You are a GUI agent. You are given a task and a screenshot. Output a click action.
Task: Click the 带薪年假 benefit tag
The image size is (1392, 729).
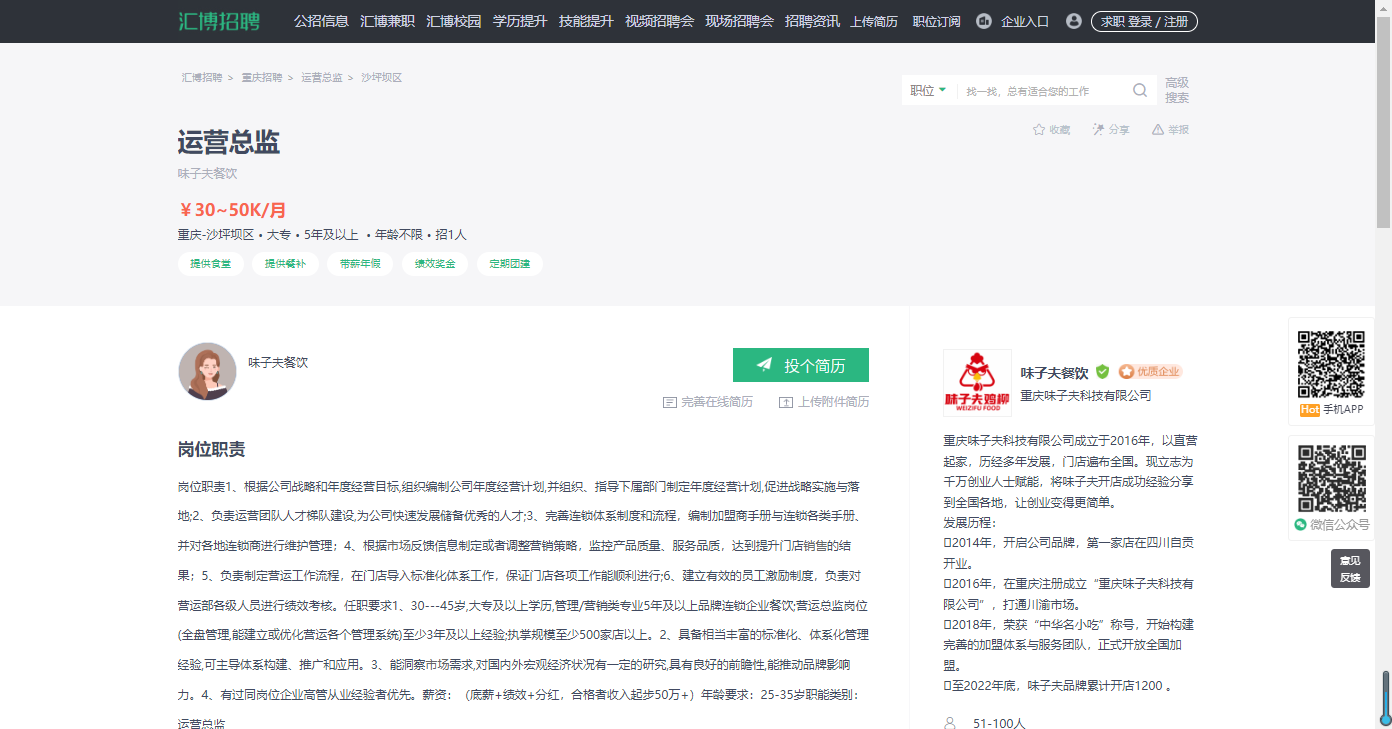pos(360,264)
